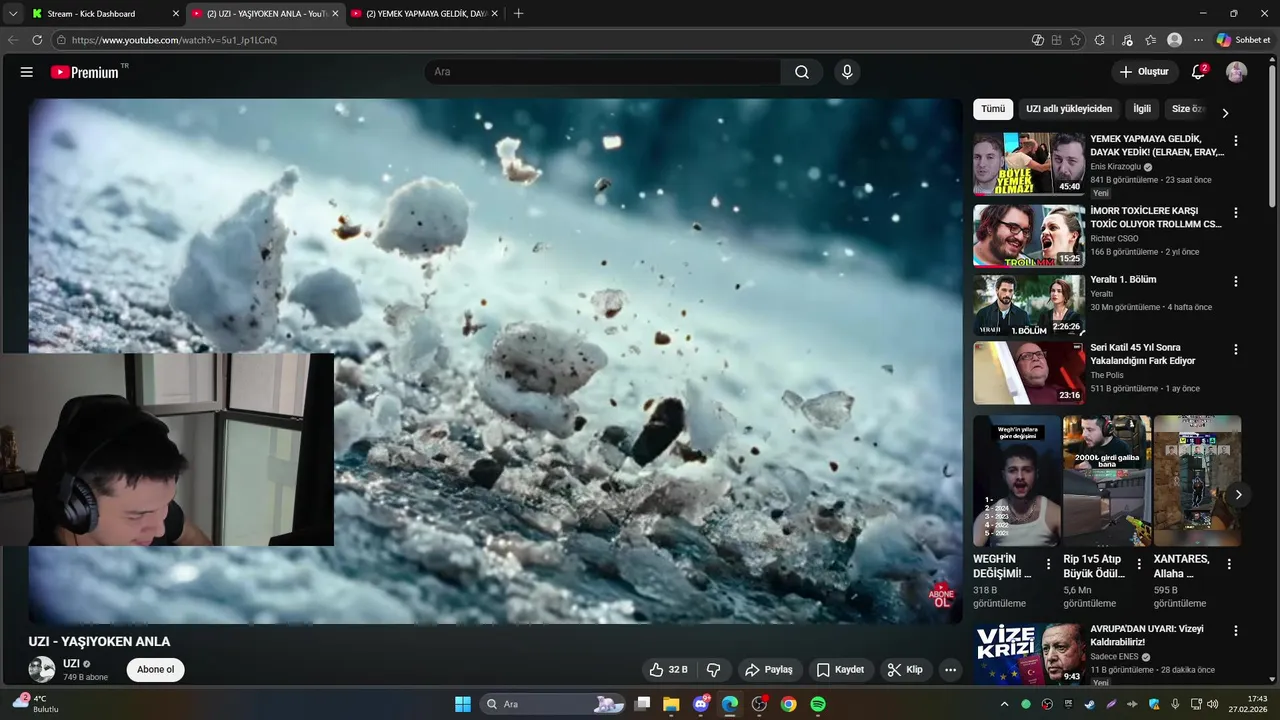Open options for YEMEK YAPMAYA GELDİK video

coord(1235,141)
